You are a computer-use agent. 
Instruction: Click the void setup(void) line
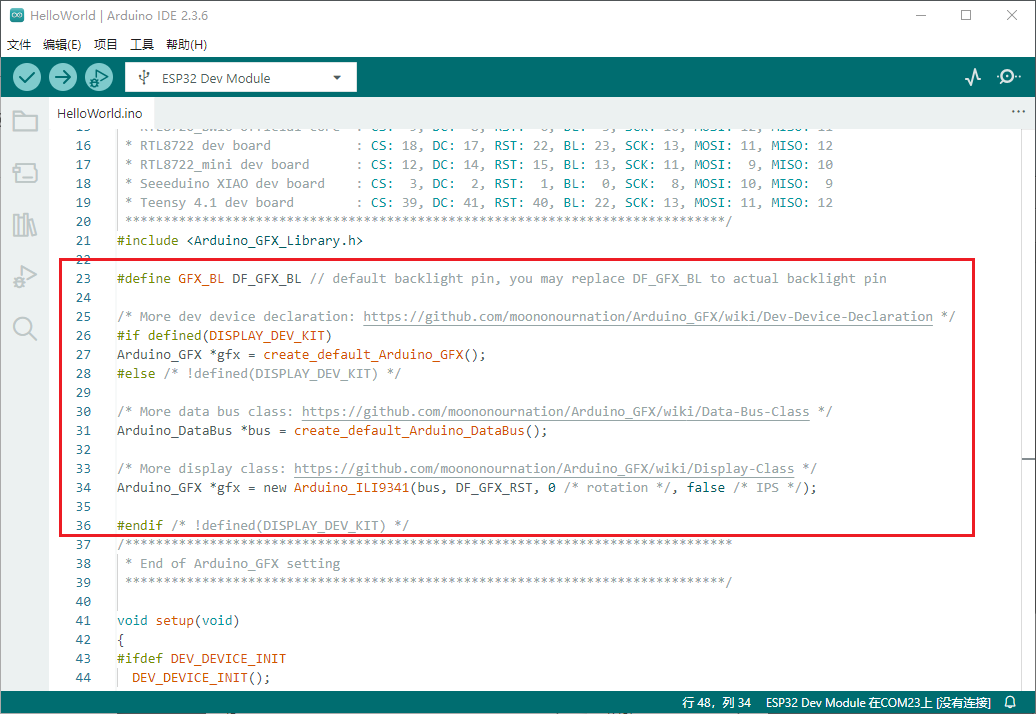(x=178, y=620)
